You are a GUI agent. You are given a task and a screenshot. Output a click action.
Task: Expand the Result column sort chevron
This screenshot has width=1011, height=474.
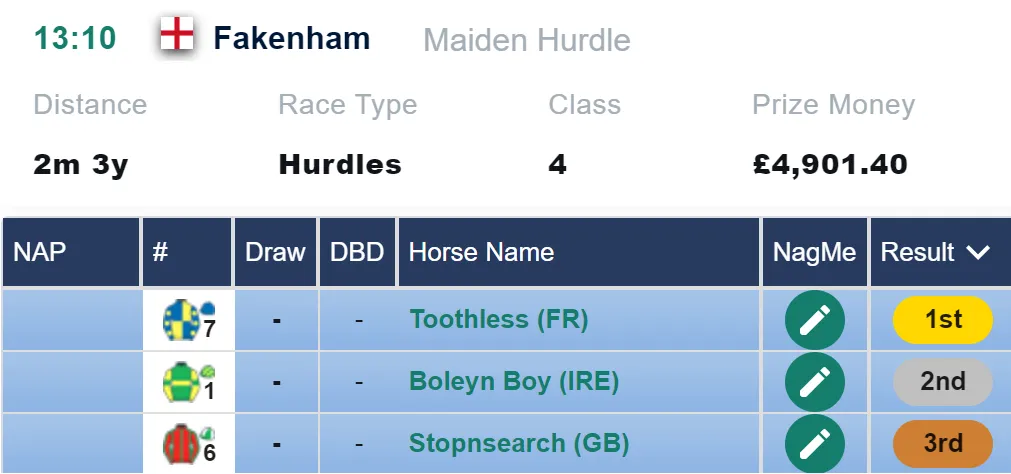[978, 252]
